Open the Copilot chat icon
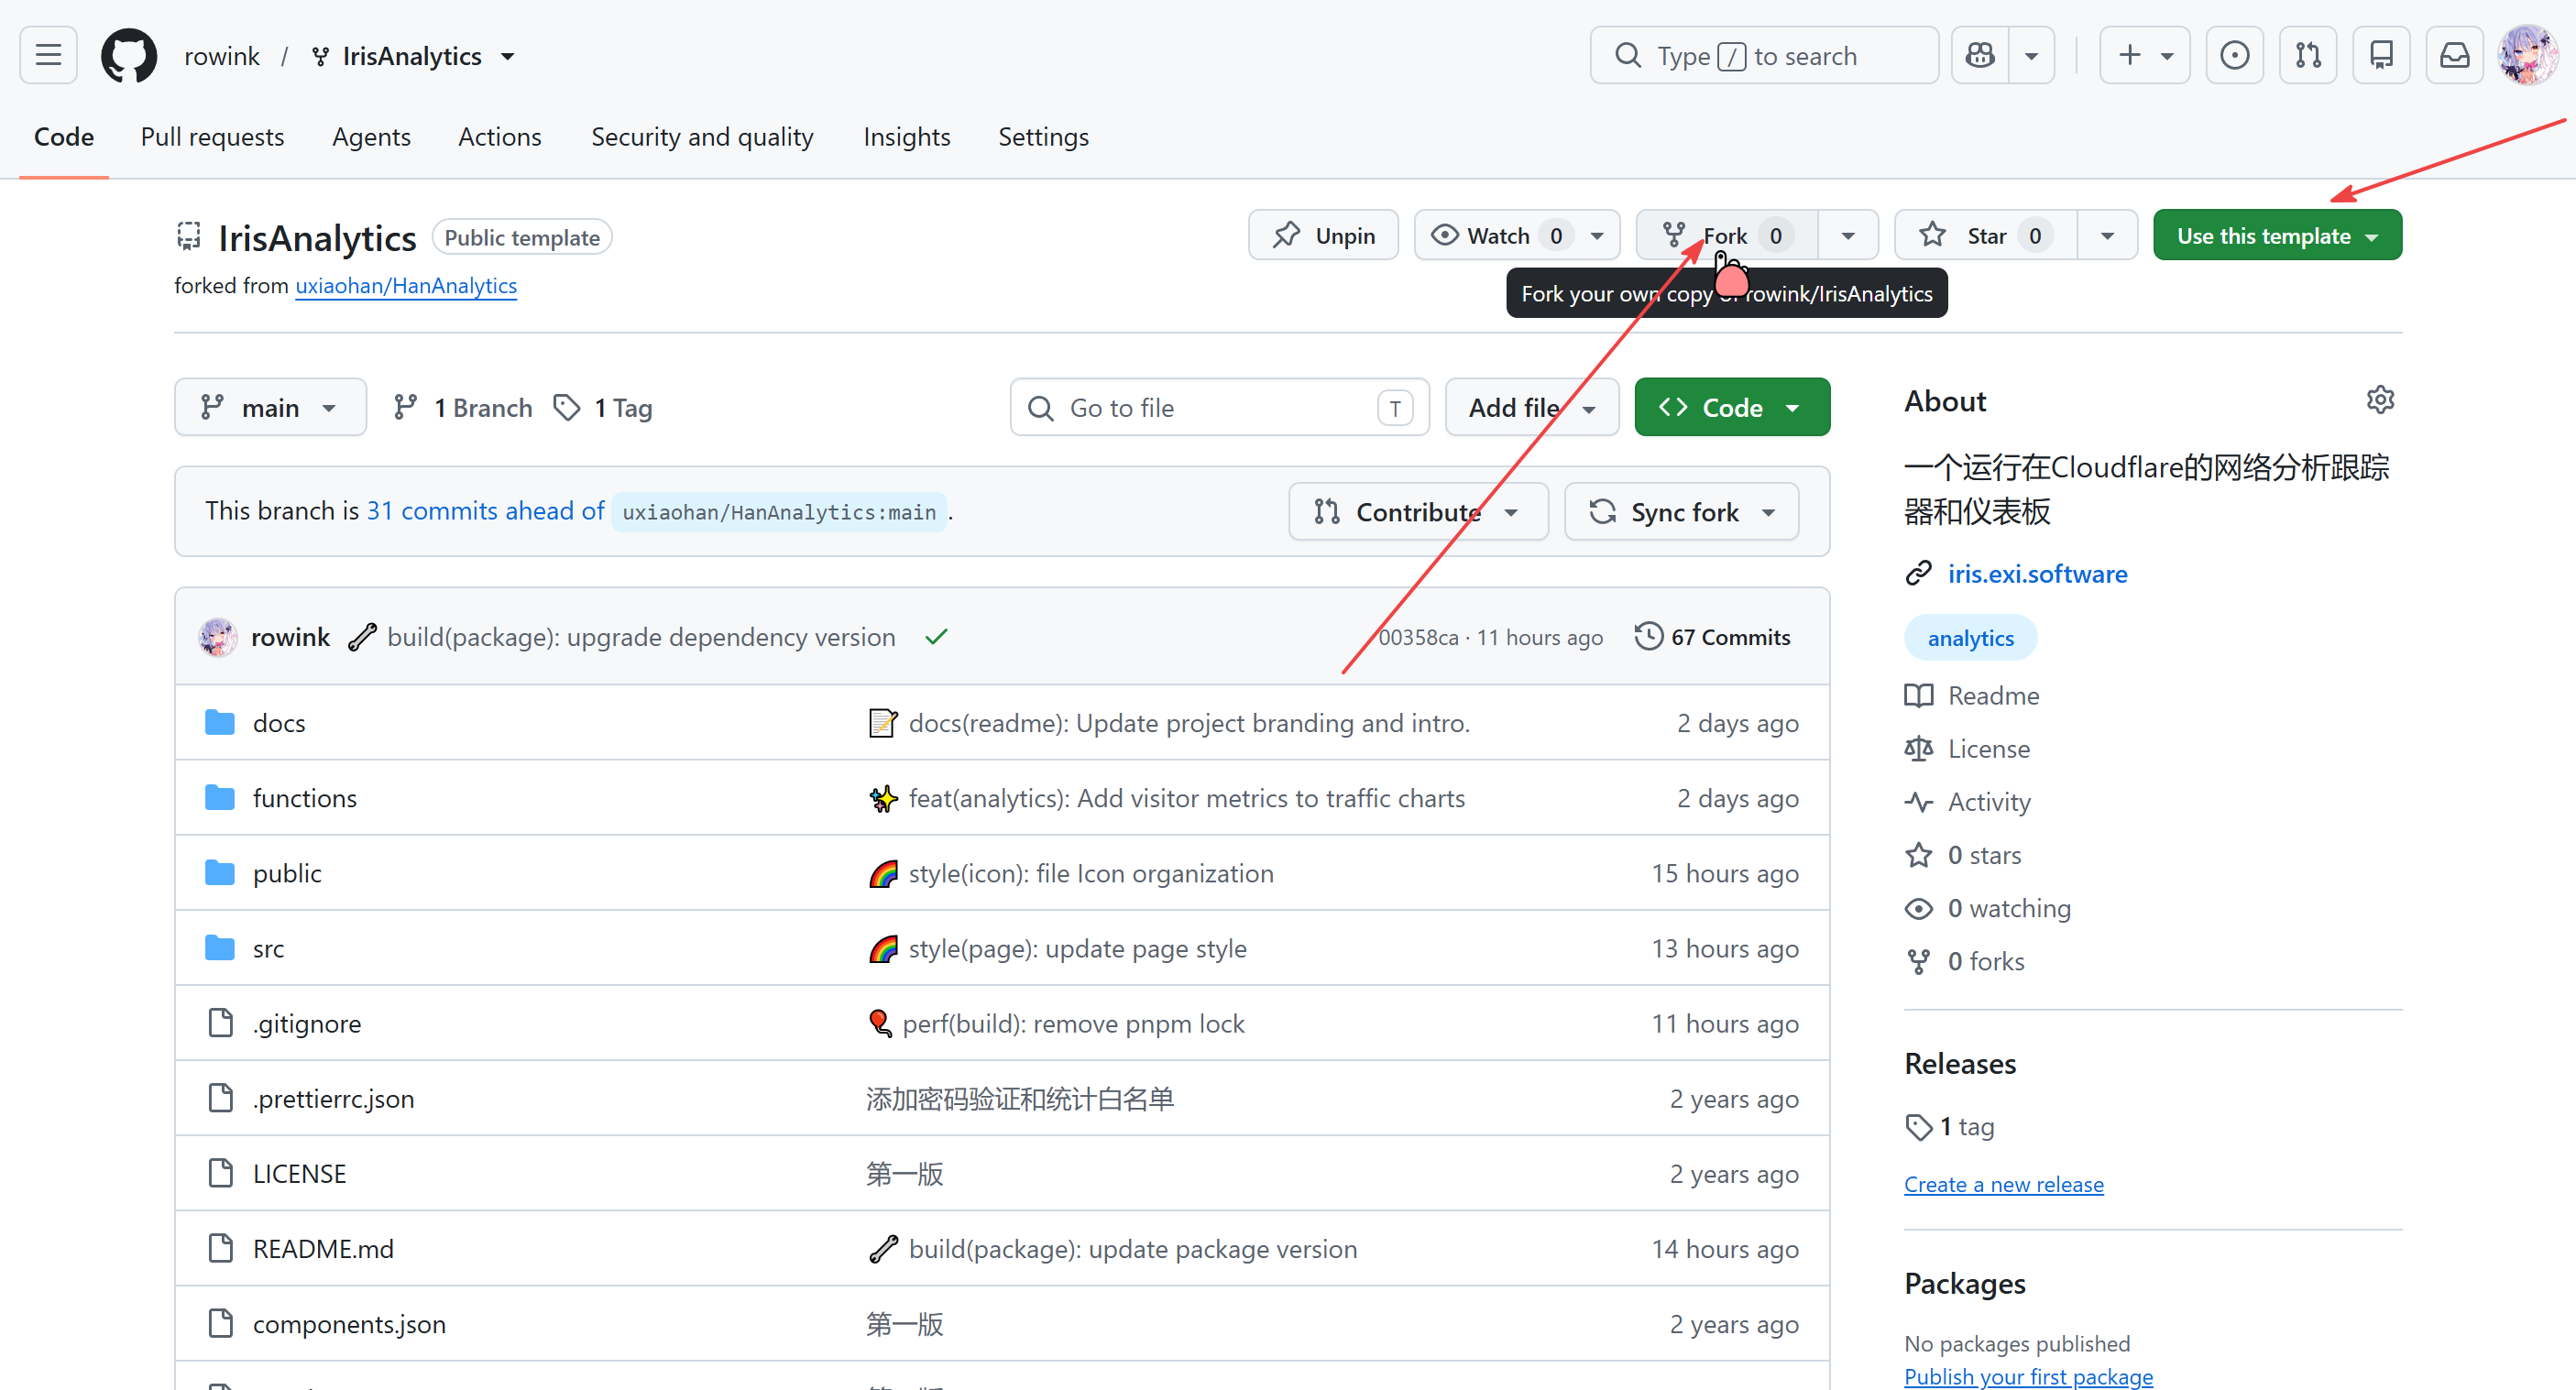This screenshot has width=2576, height=1390. (x=1980, y=56)
